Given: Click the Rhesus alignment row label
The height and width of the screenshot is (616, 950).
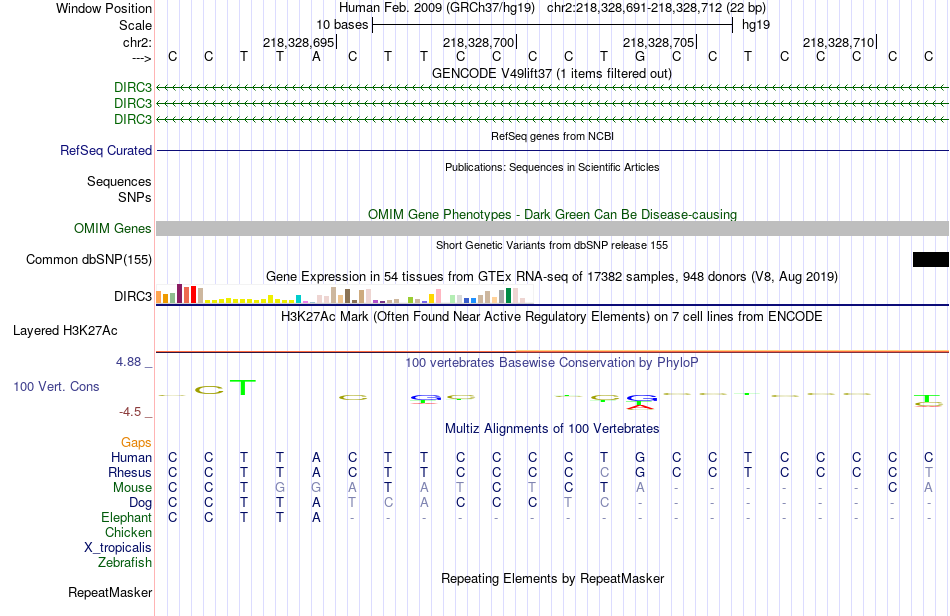Looking at the screenshot, I should point(130,472).
